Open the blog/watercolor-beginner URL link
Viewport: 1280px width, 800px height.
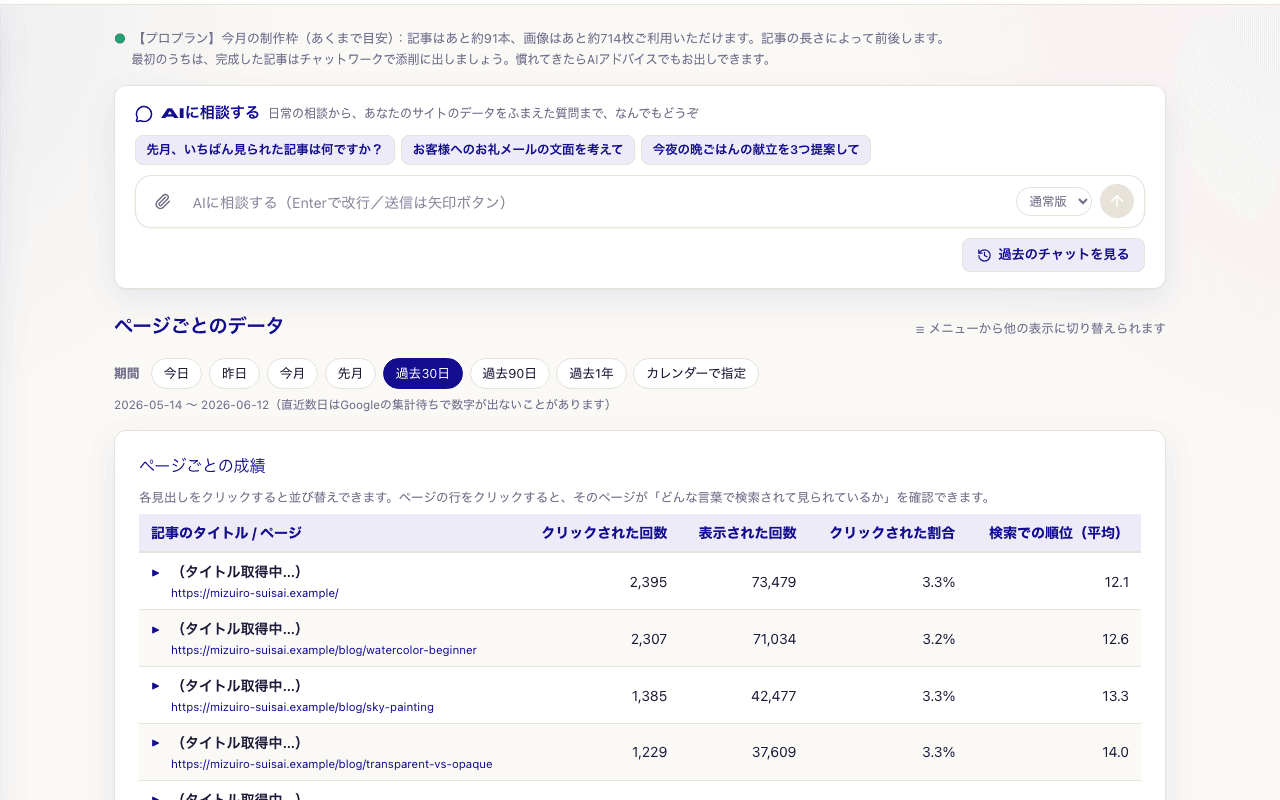324,650
